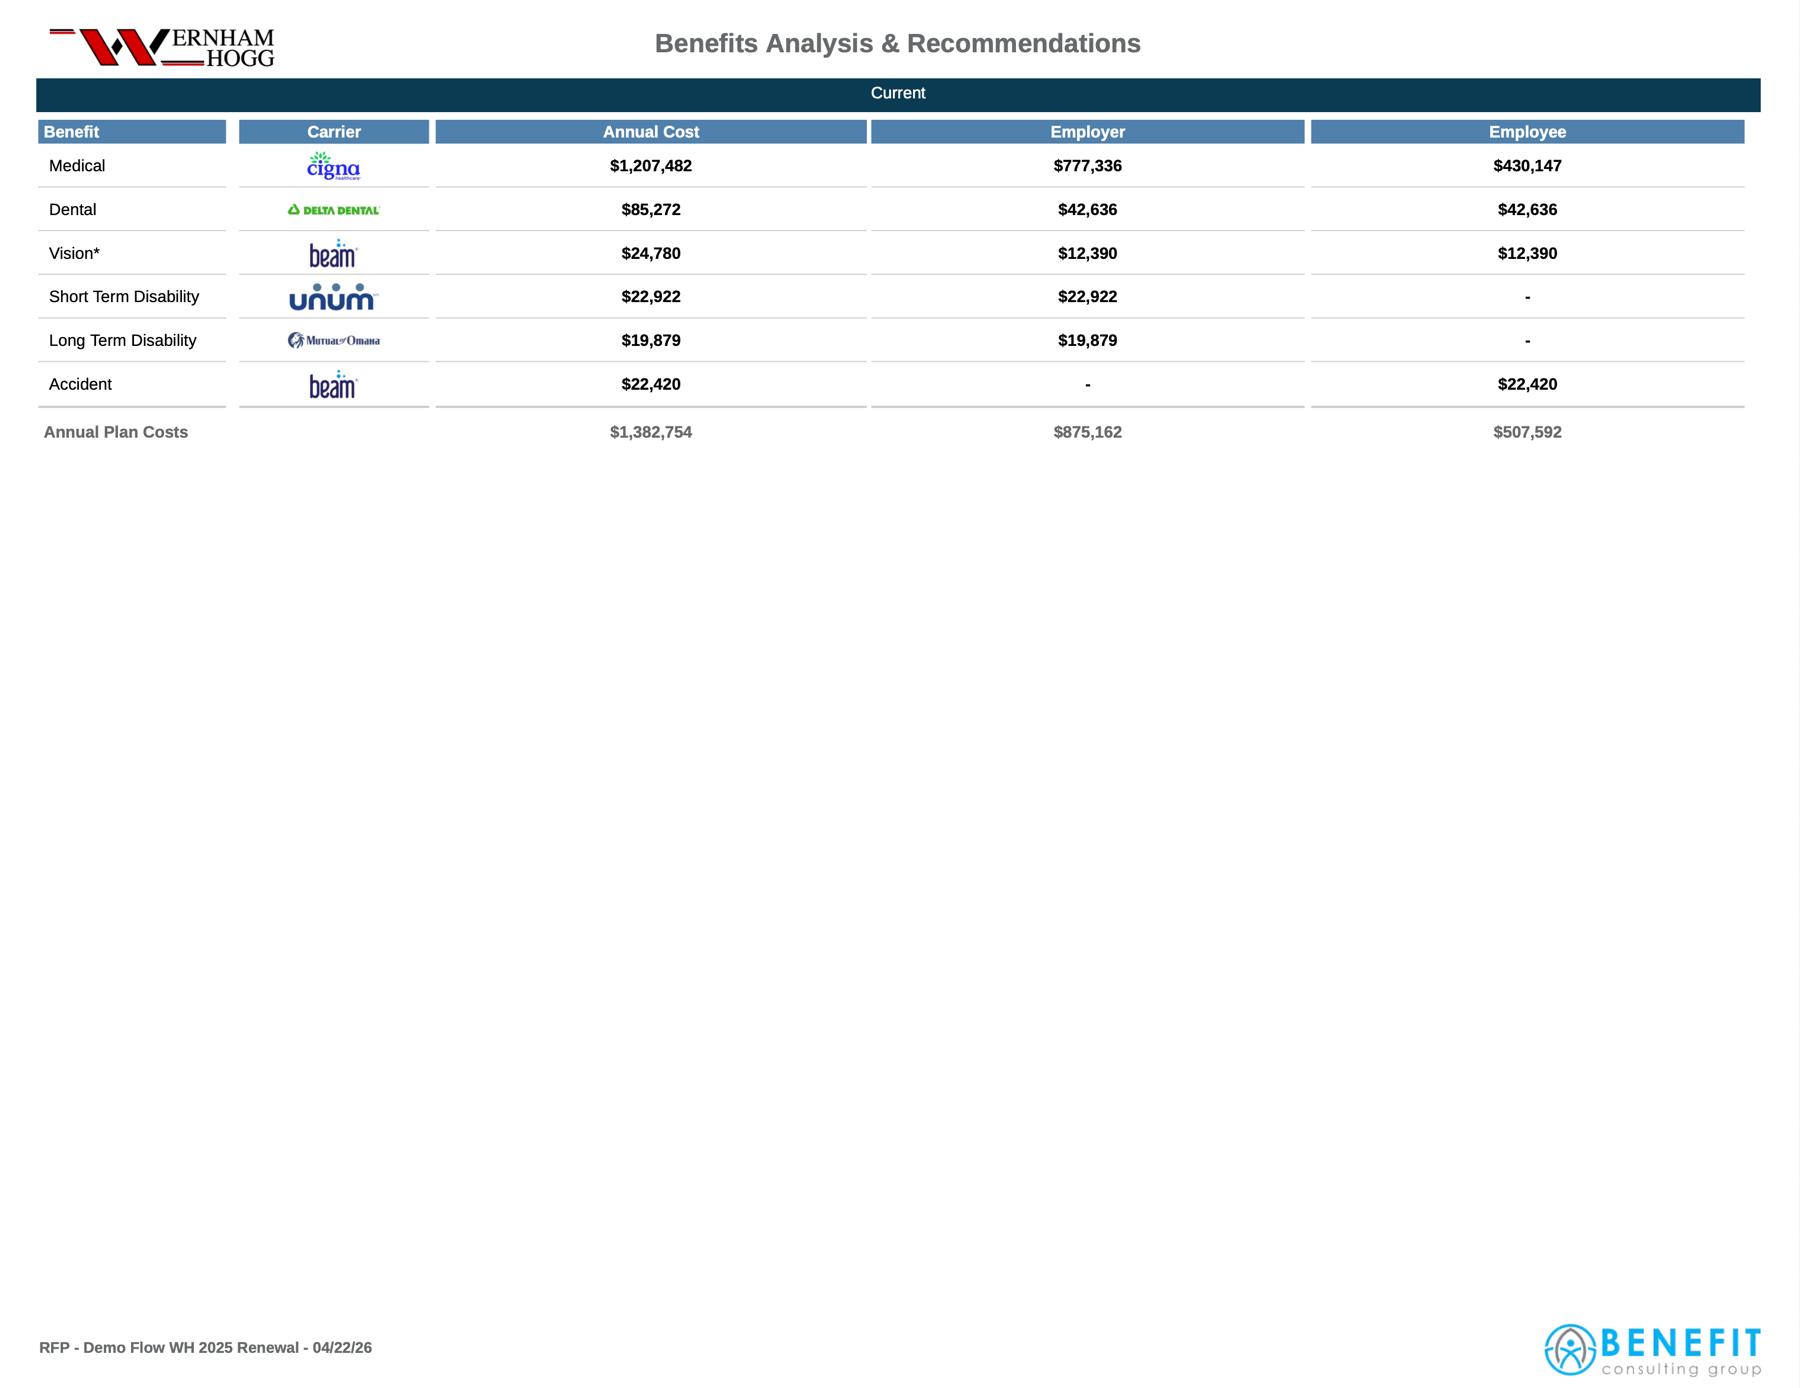
Task: Click Accident employer dash value
Action: tap(1088, 385)
